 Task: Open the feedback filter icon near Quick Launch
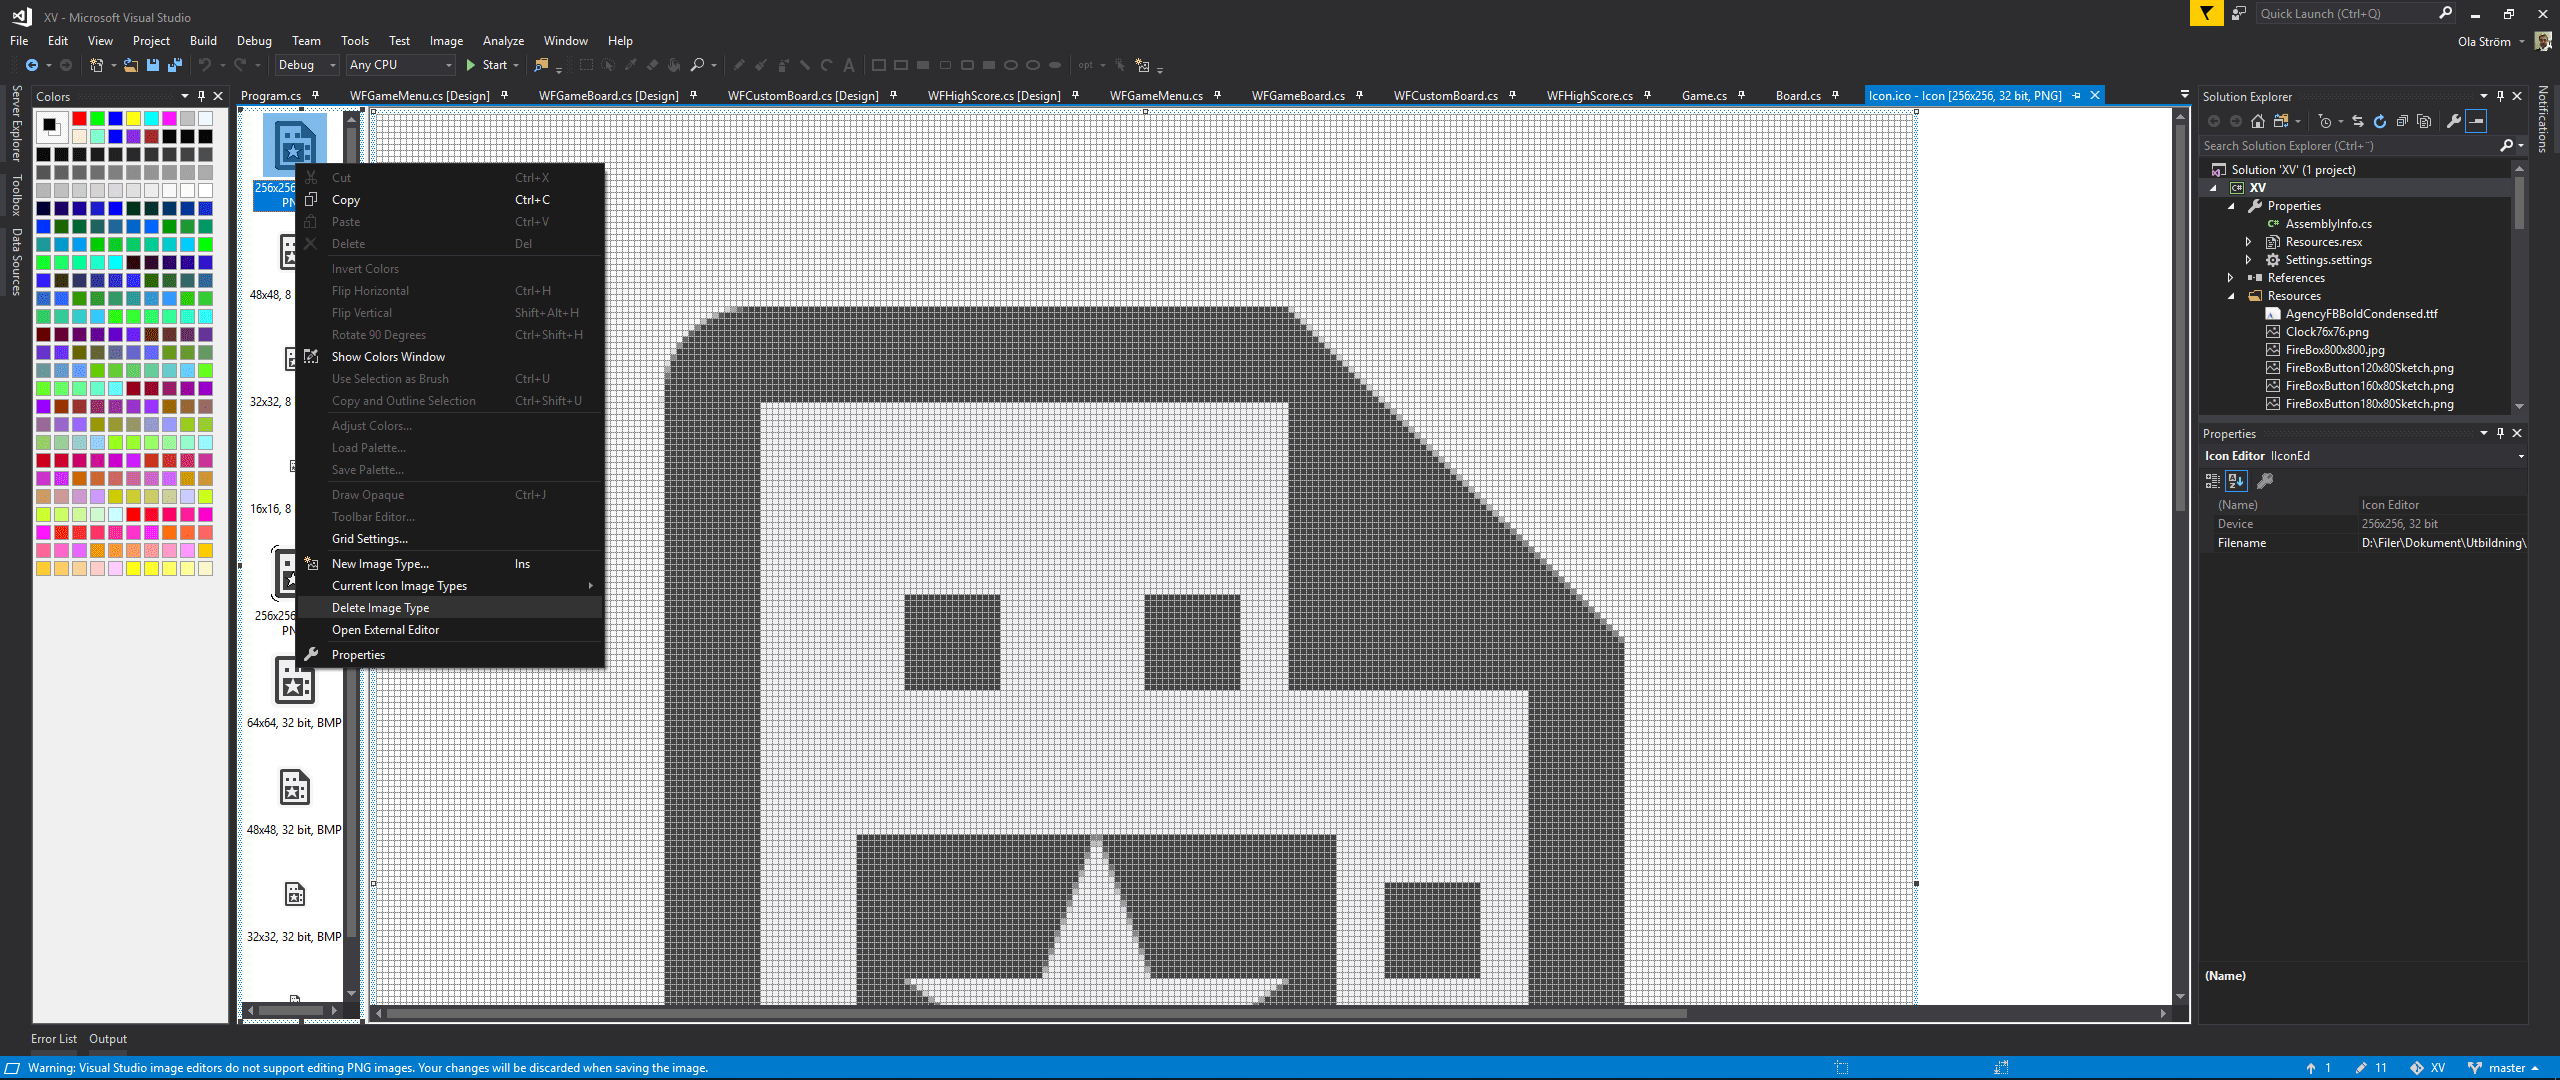pyautogui.click(x=2205, y=13)
